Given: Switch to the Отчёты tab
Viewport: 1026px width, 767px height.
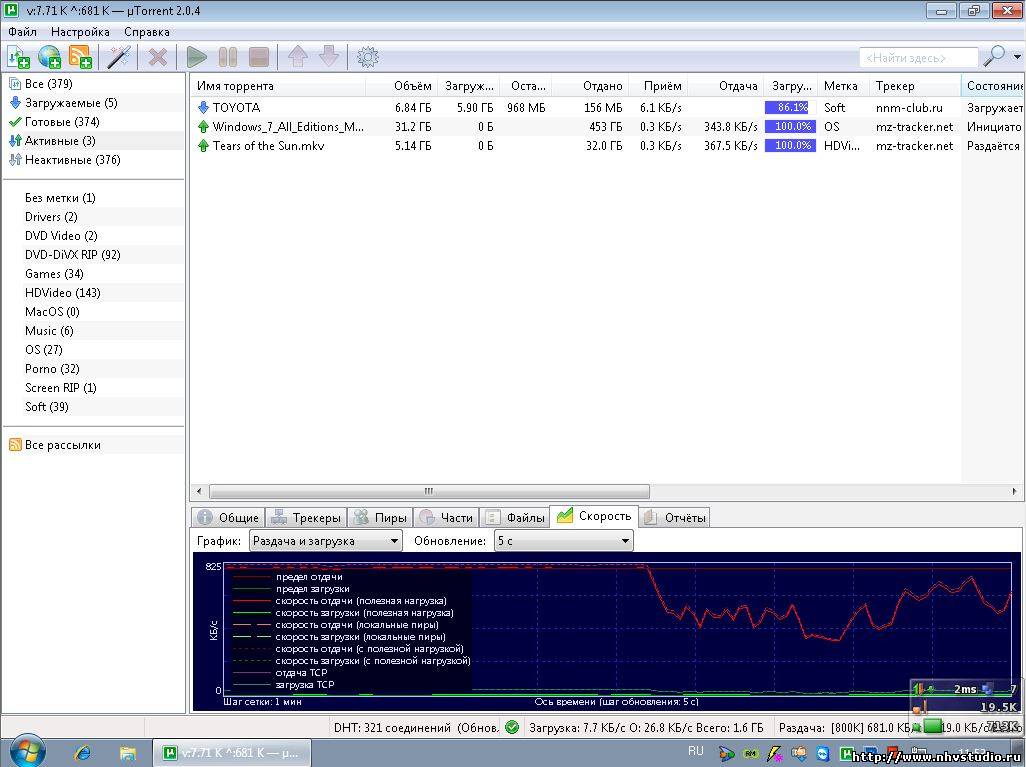Looking at the screenshot, I should pos(675,518).
